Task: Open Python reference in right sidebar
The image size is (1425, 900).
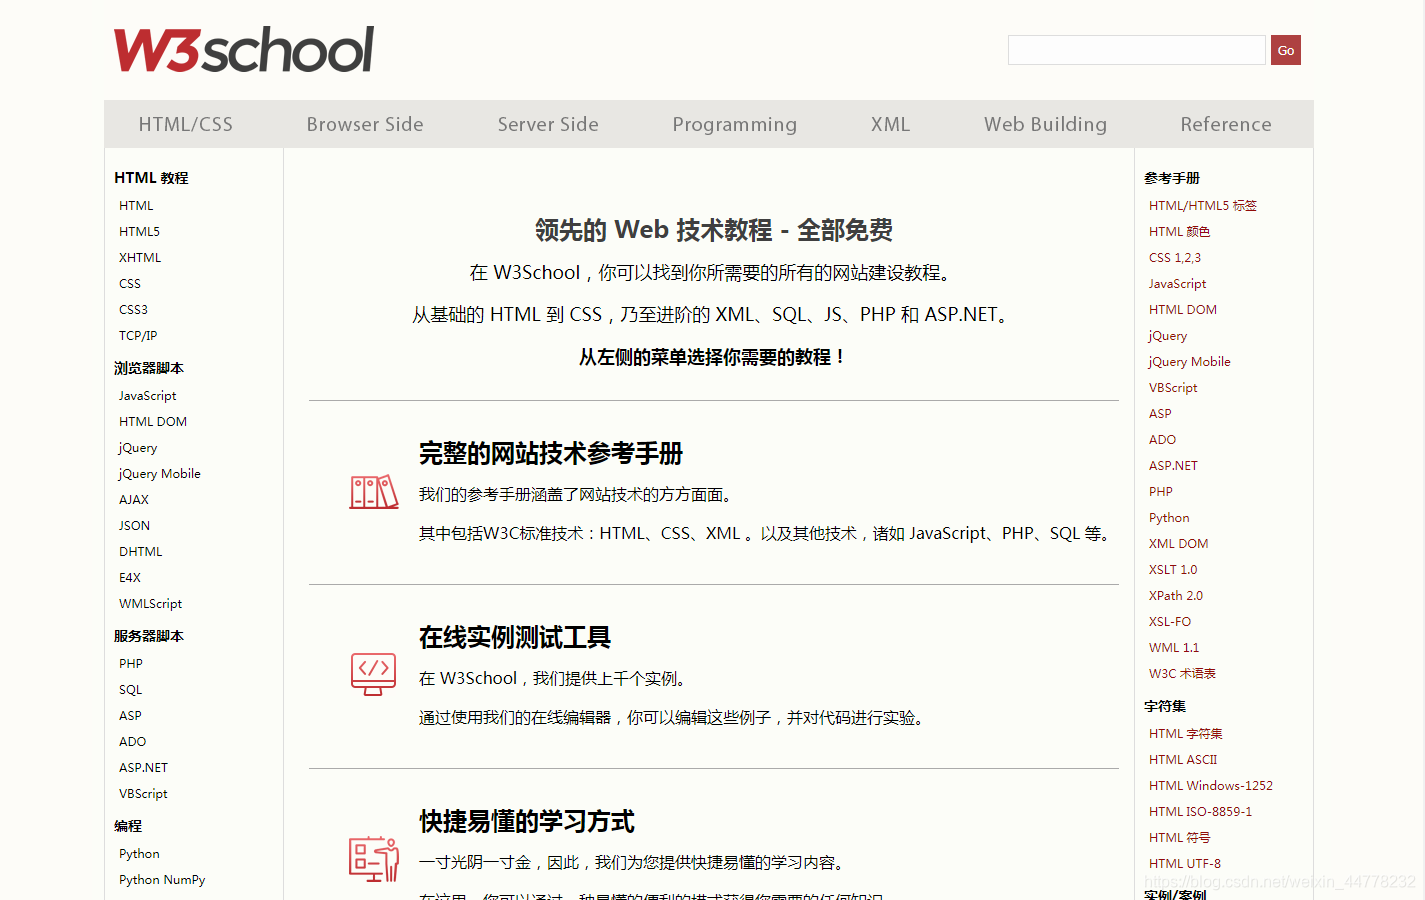Action: click(1169, 517)
